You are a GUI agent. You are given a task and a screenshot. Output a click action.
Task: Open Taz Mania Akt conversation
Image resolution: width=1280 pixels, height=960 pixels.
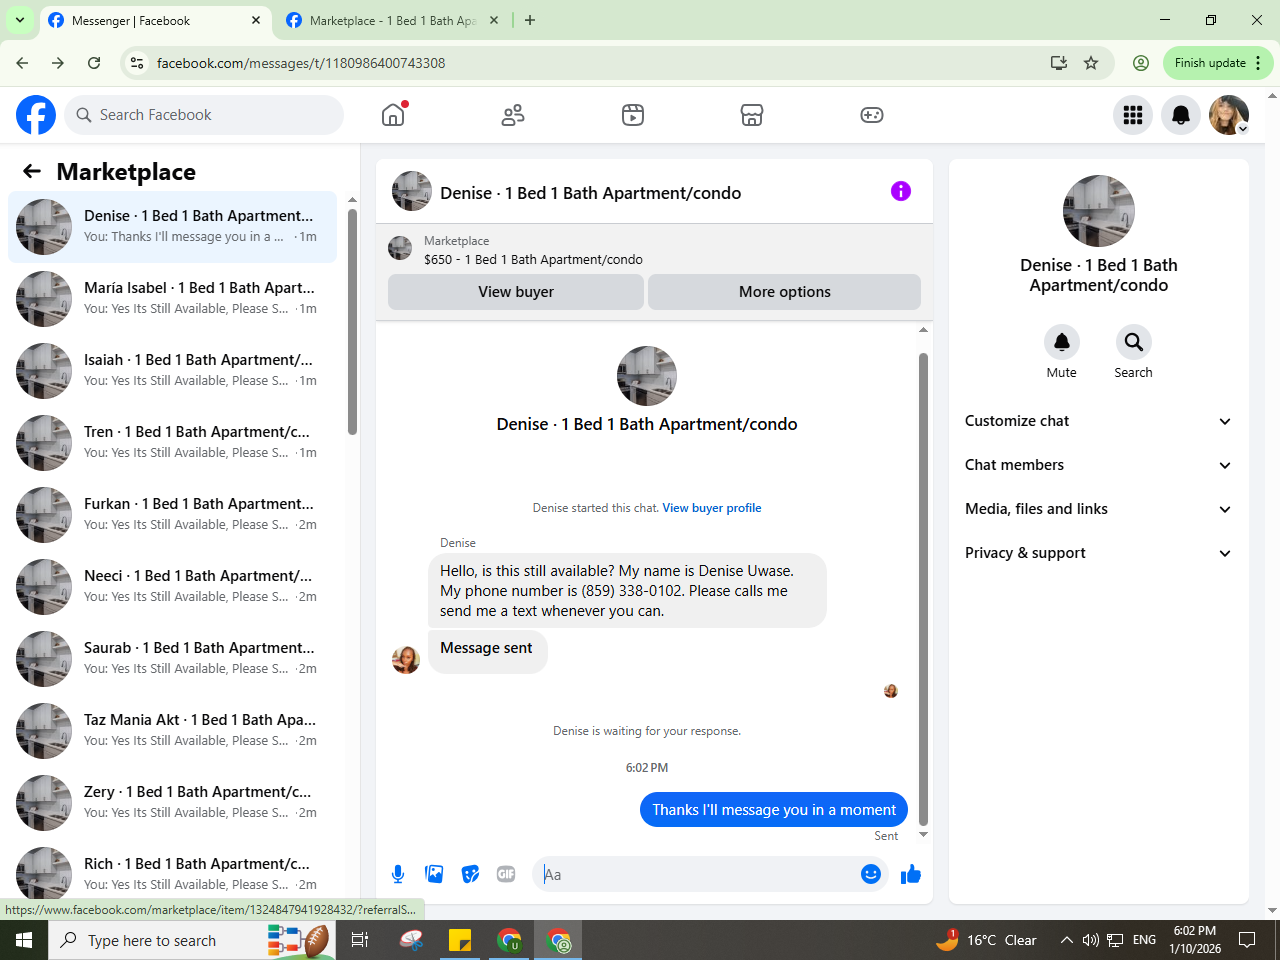point(172,731)
